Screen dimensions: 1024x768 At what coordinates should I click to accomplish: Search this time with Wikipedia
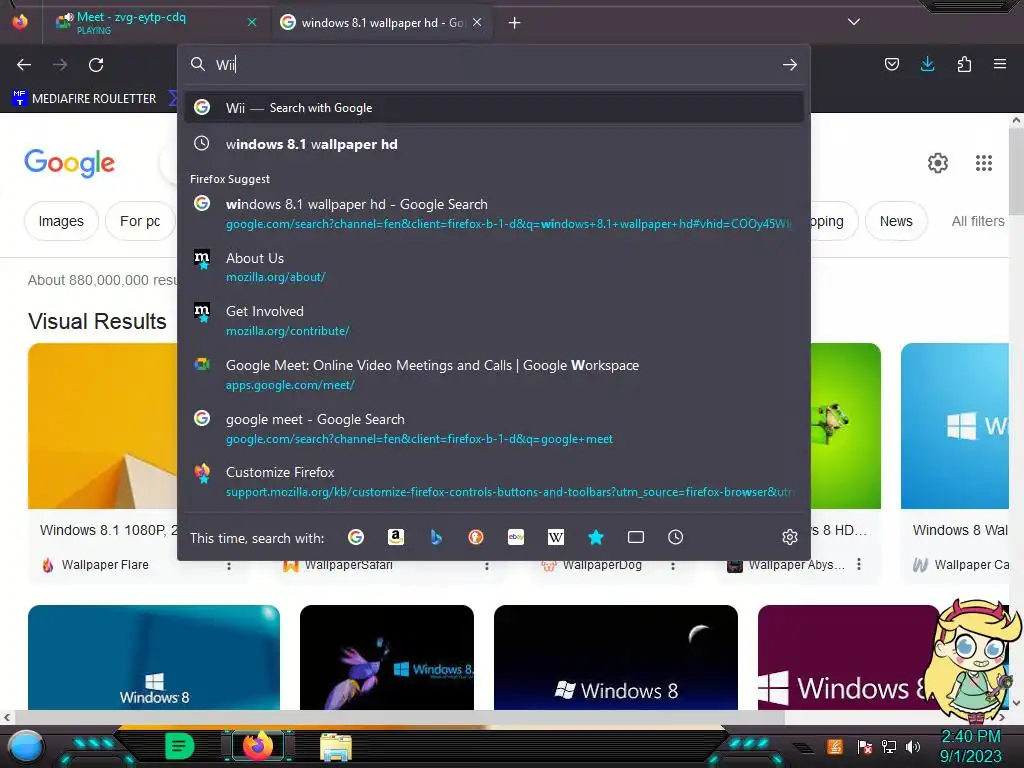tap(556, 537)
